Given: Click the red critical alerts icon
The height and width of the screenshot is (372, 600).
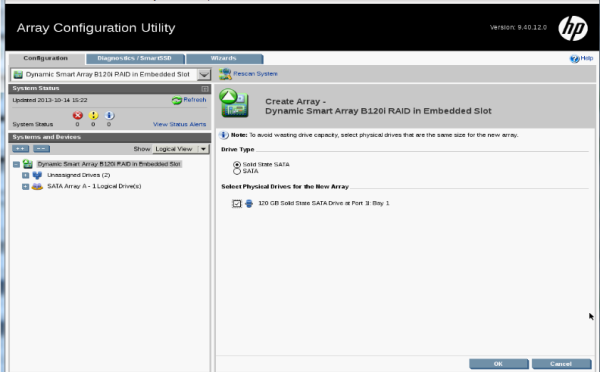Looking at the screenshot, I should [x=78, y=115].
